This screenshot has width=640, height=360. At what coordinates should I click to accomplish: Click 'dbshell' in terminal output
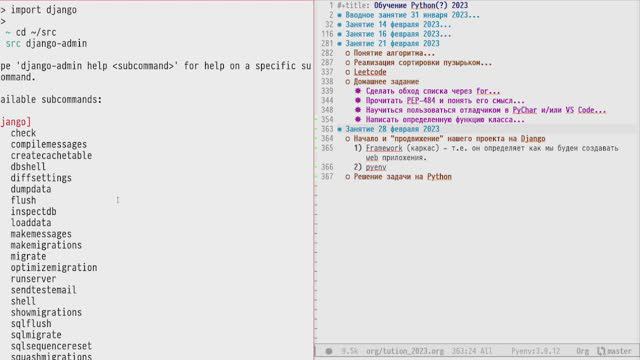coord(28,167)
